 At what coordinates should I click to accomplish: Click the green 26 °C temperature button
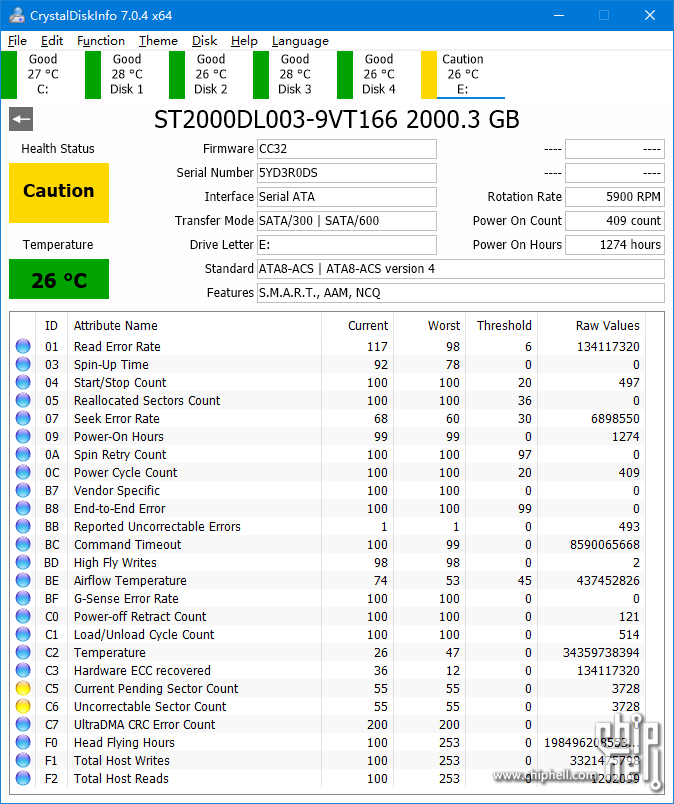[x=59, y=280]
